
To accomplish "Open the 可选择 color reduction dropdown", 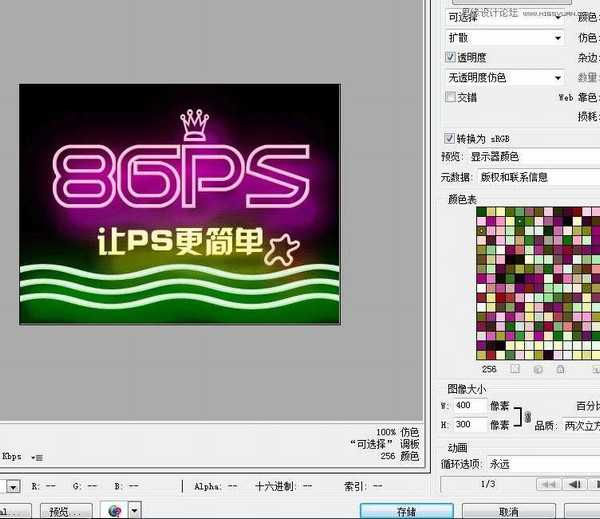I will pos(504,18).
